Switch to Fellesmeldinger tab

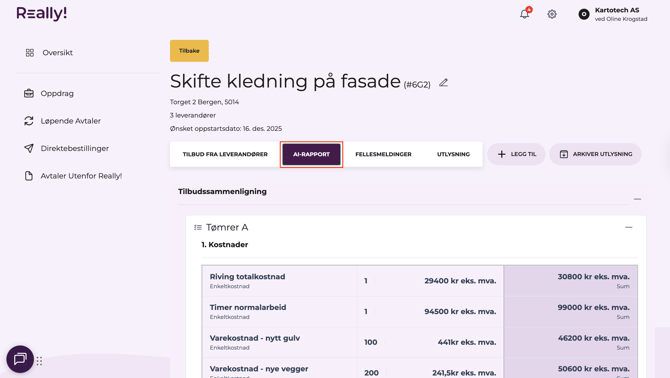point(383,154)
